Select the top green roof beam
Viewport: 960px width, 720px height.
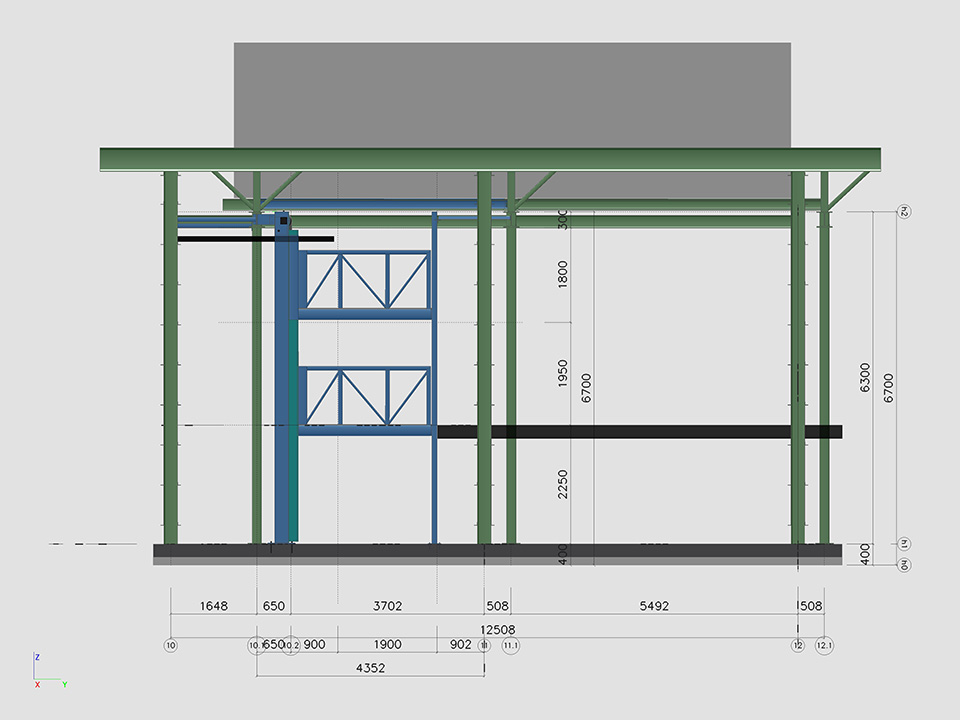[490, 159]
